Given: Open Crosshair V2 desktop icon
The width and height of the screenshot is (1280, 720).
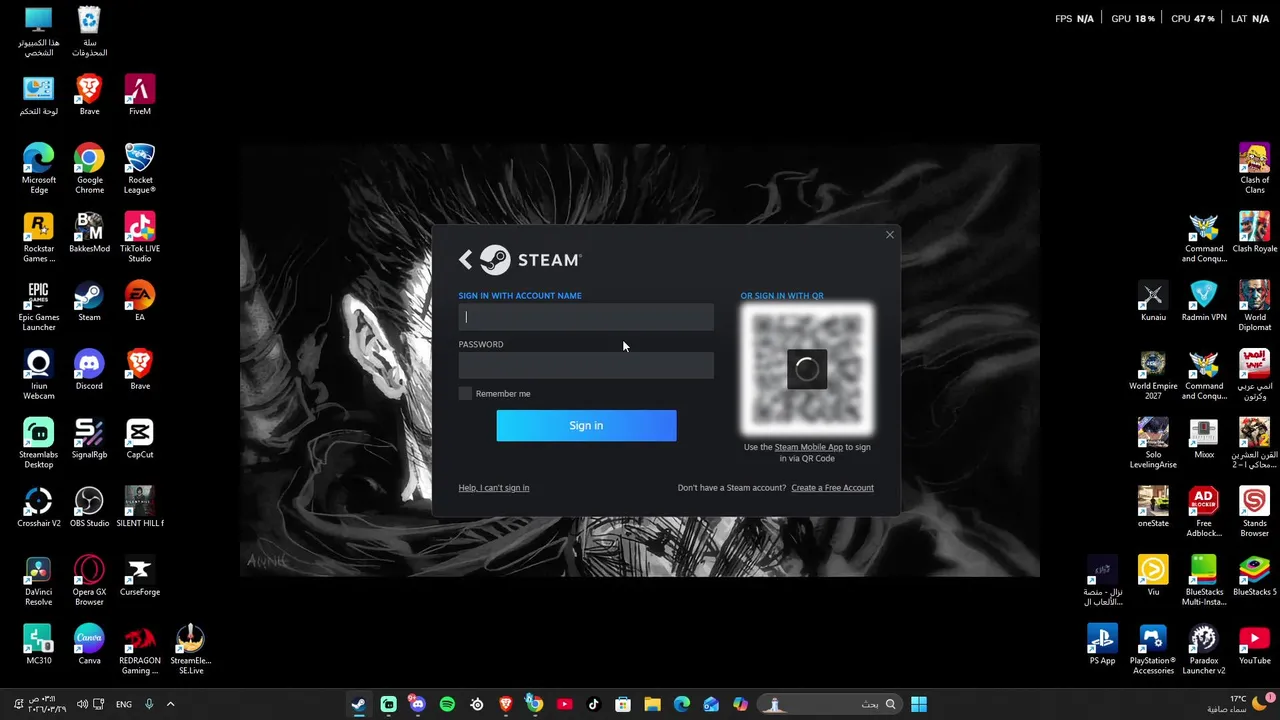Looking at the screenshot, I should pyautogui.click(x=39, y=506).
